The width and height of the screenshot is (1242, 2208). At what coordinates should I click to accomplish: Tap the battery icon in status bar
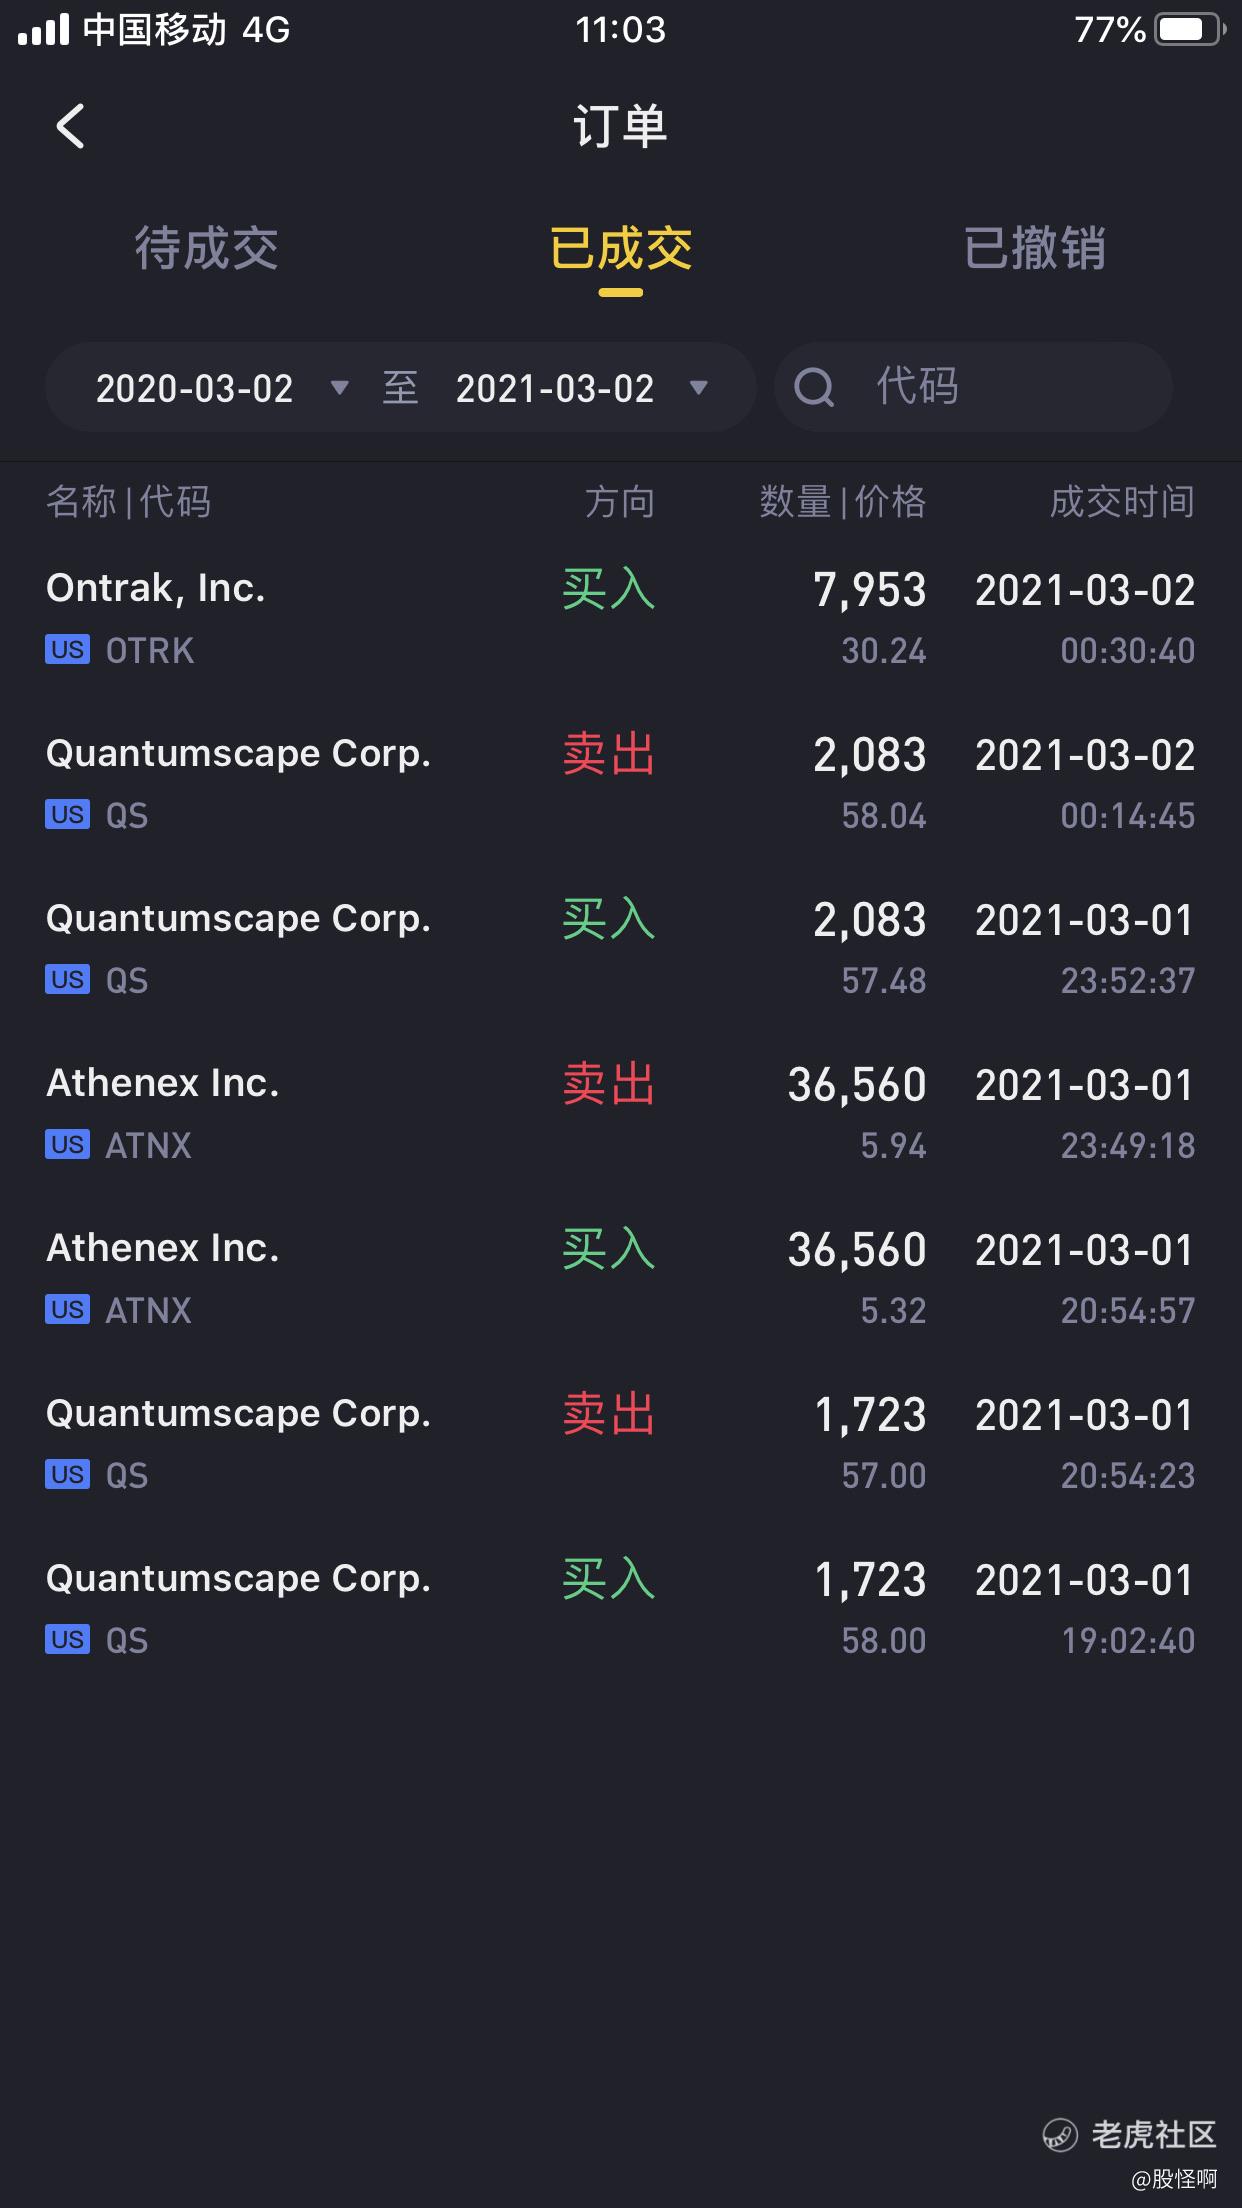[1188, 30]
